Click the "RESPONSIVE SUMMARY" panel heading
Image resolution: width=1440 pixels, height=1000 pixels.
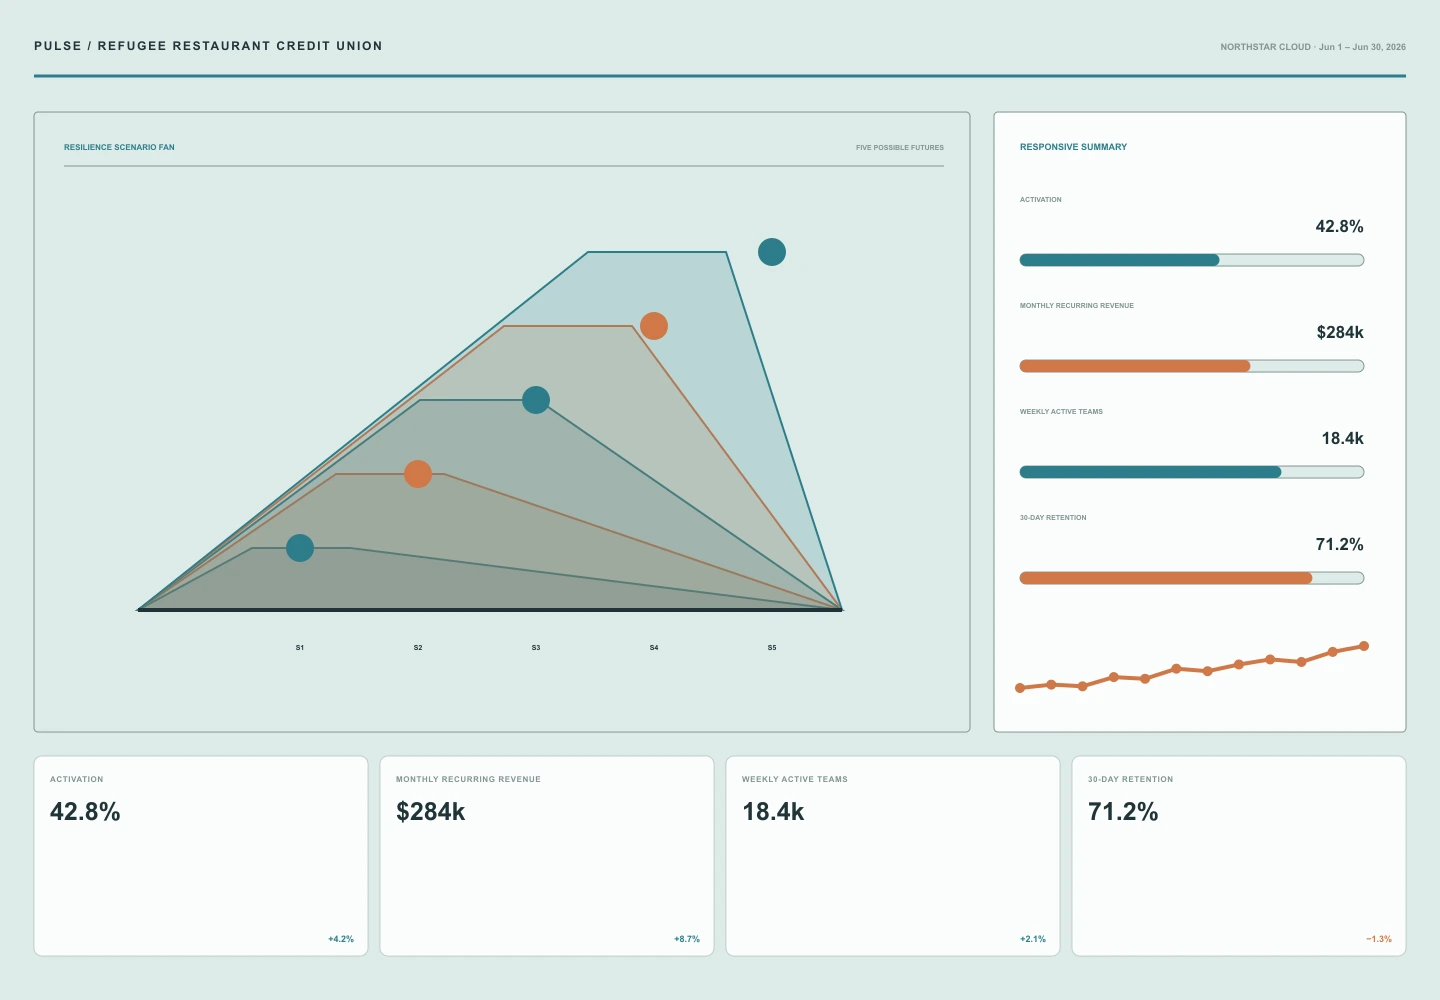click(x=1073, y=147)
